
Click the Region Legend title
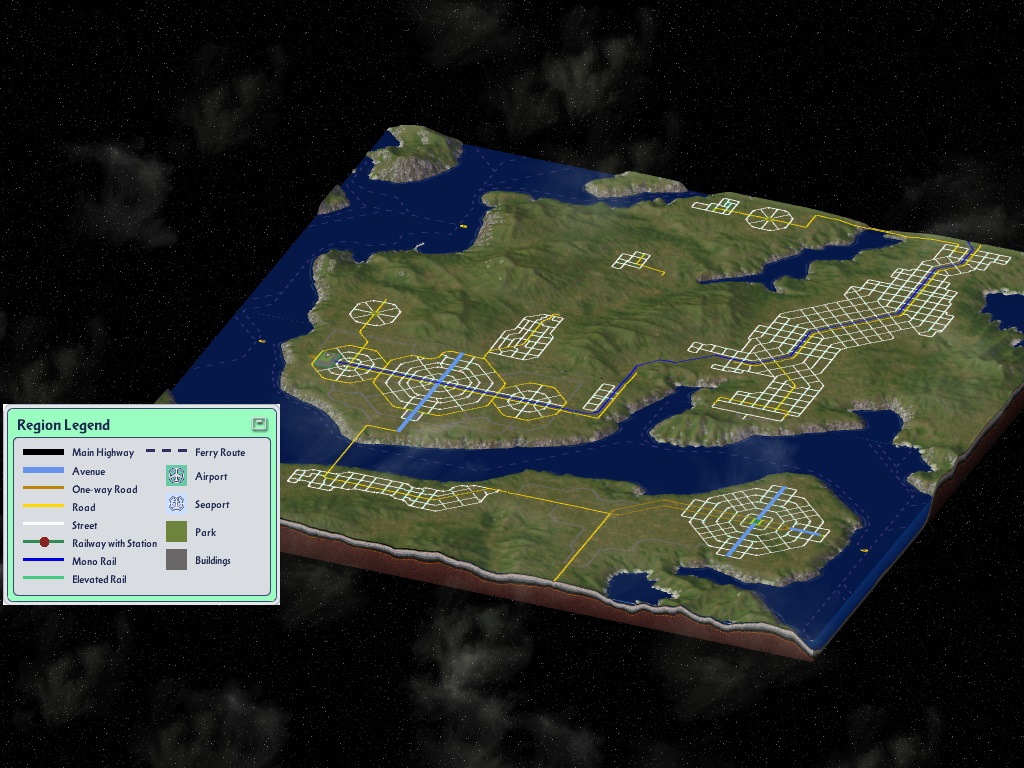click(x=63, y=425)
